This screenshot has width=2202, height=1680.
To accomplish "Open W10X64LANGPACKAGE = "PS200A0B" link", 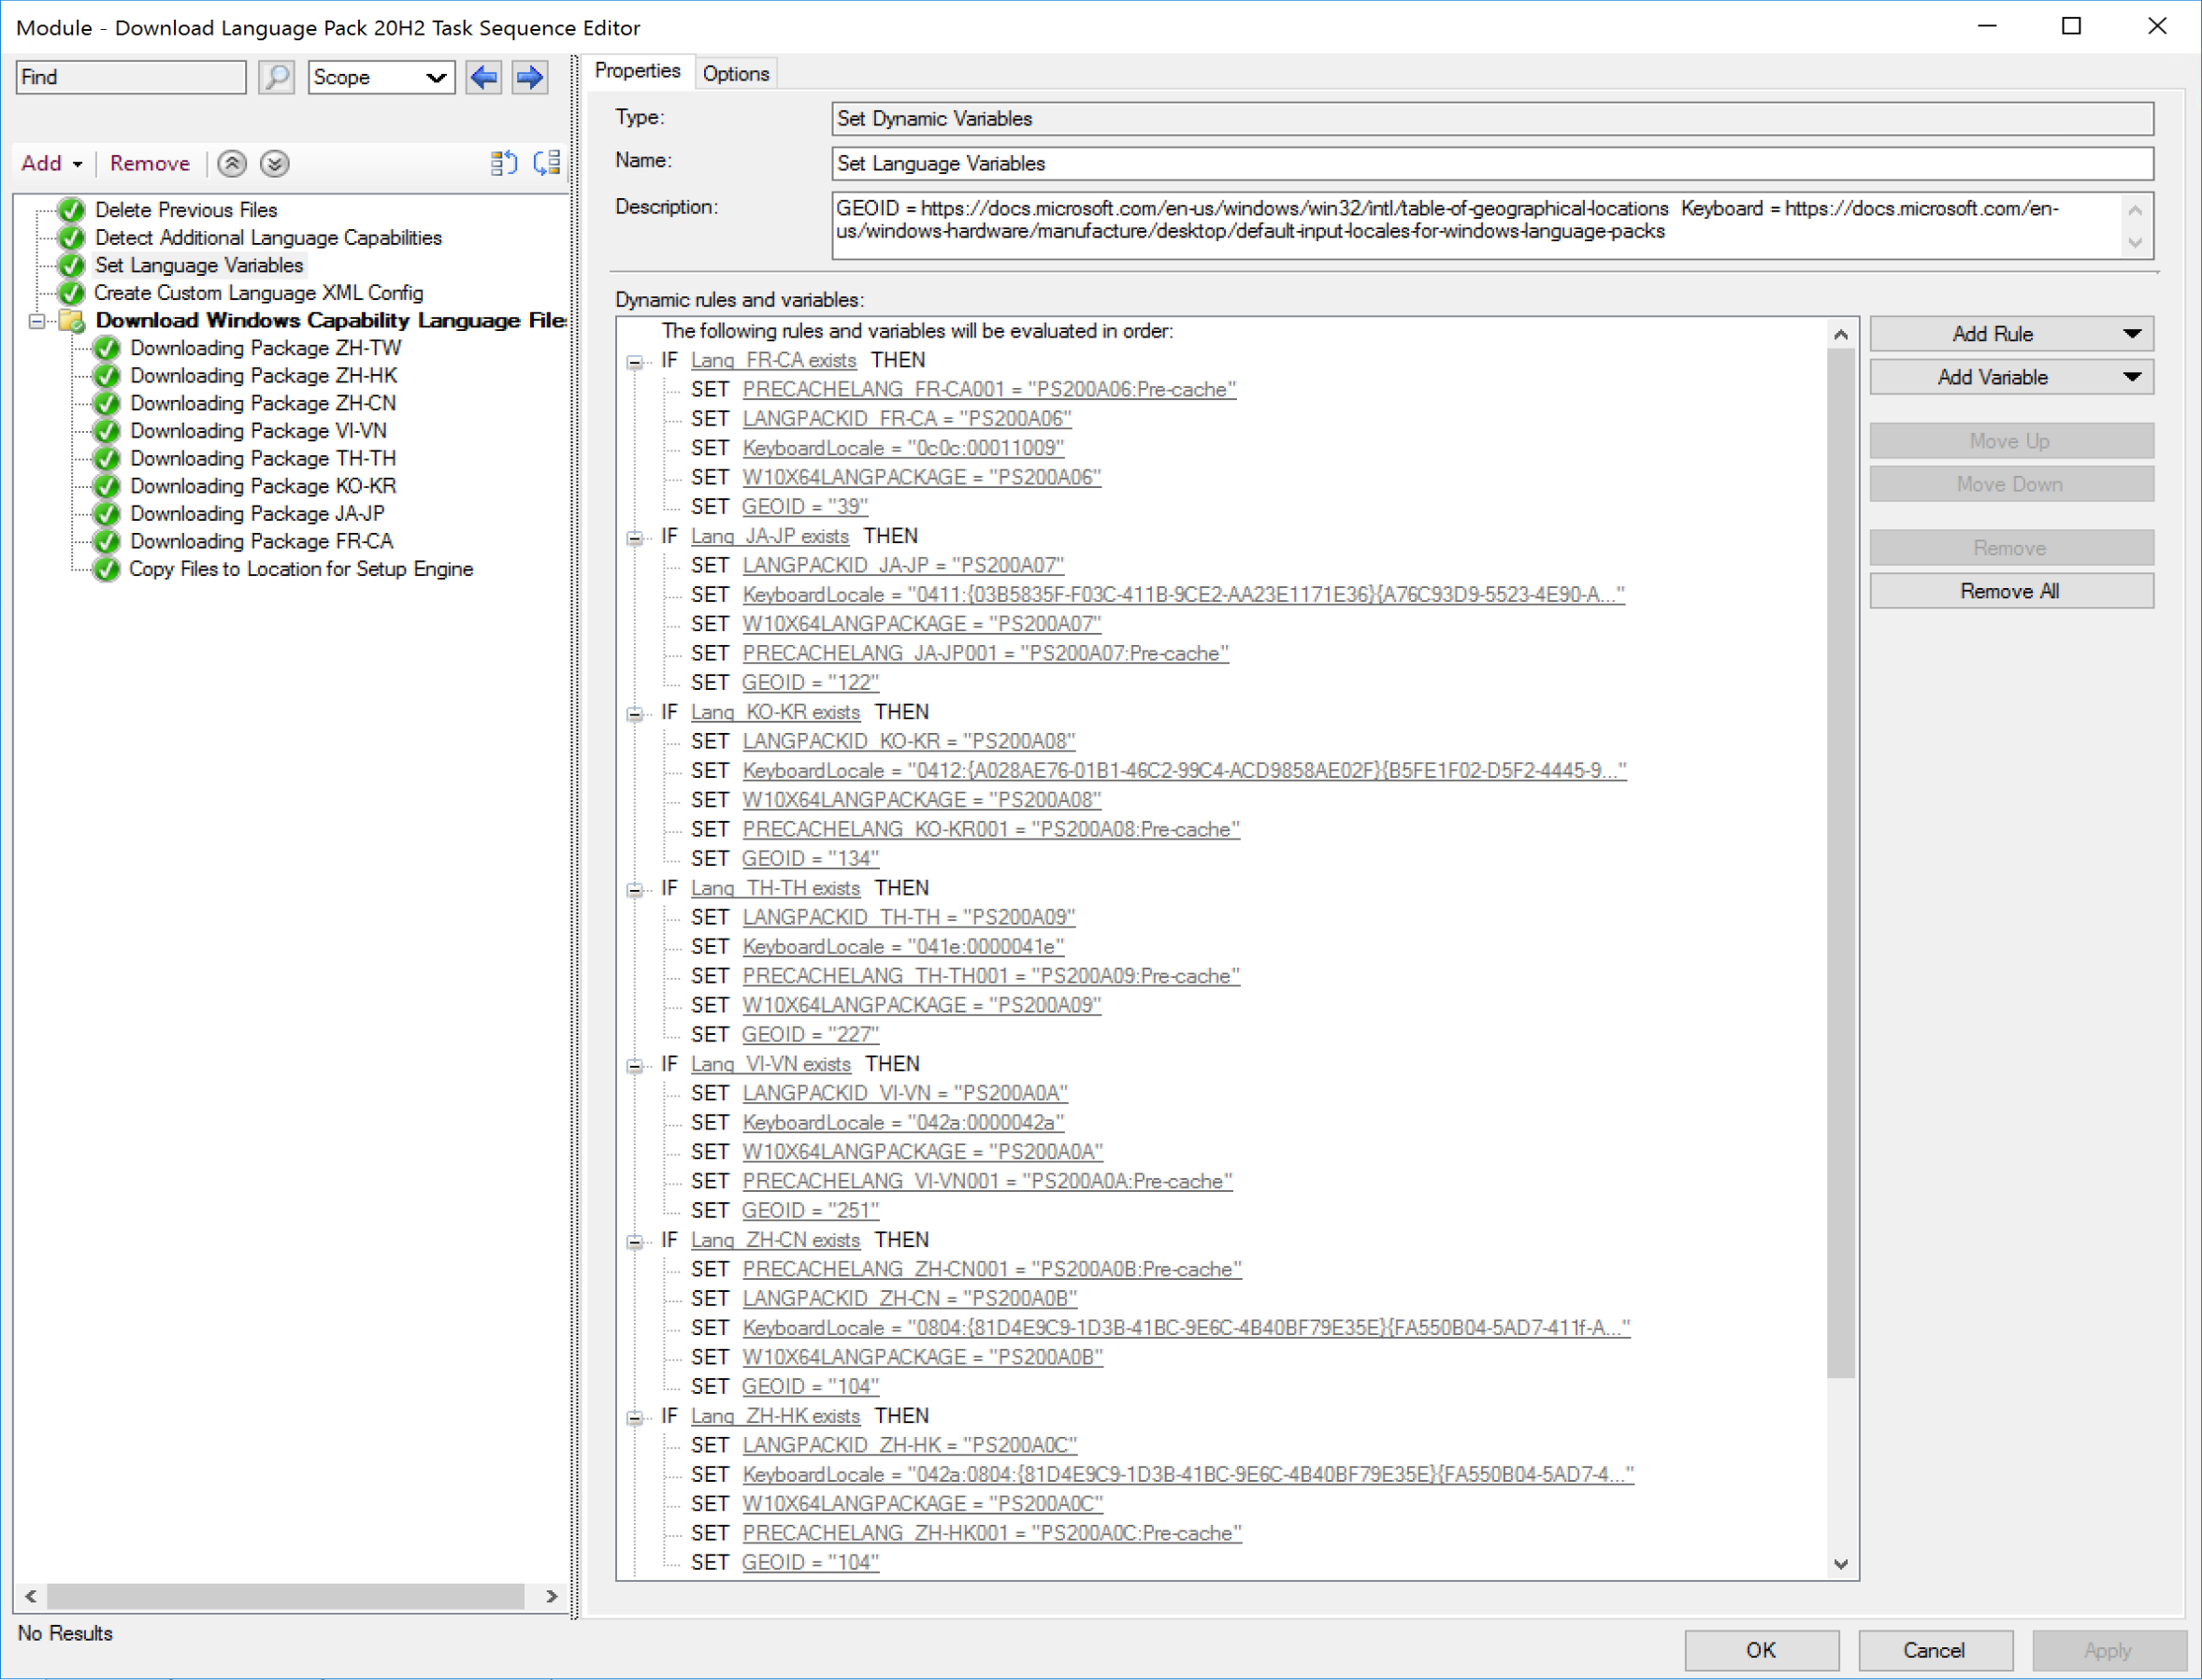I will (922, 1357).
